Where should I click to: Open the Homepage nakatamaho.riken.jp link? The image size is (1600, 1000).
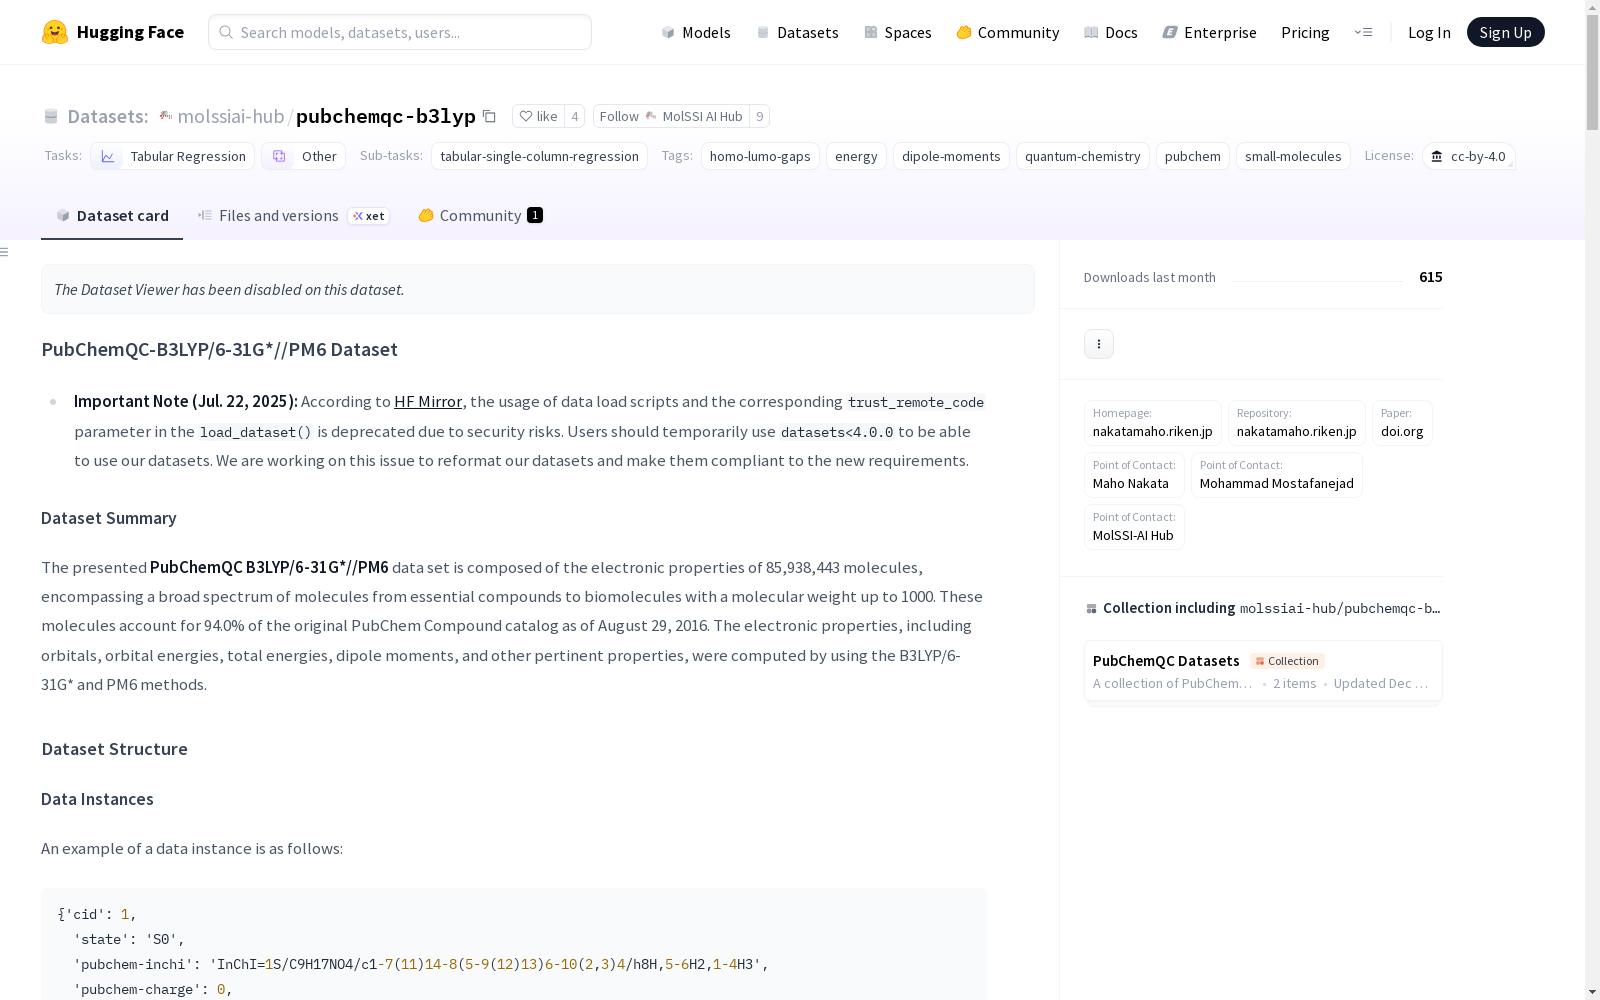[x=1153, y=423]
